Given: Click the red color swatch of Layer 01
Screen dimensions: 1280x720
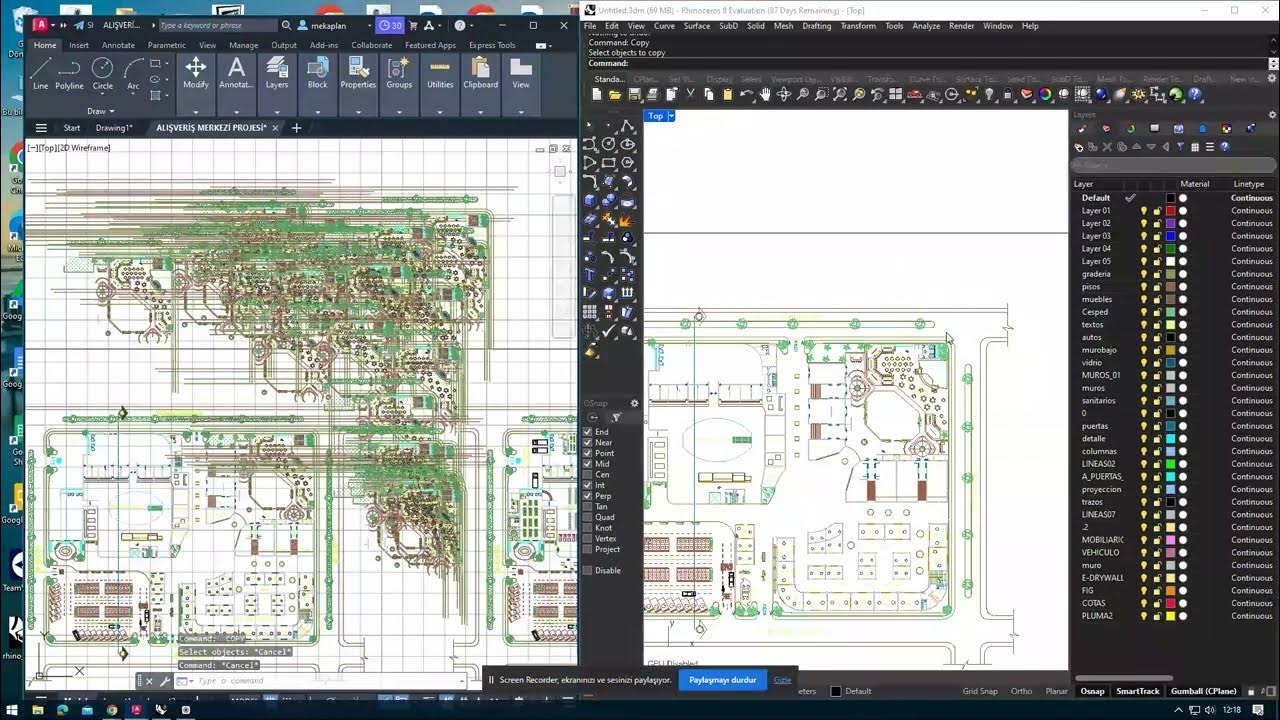Looking at the screenshot, I should tap(1170, 211).
